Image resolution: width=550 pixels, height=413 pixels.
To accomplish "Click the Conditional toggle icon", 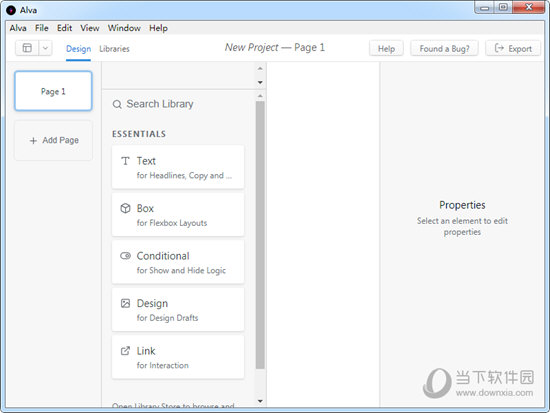I will (x=125, y=256).
